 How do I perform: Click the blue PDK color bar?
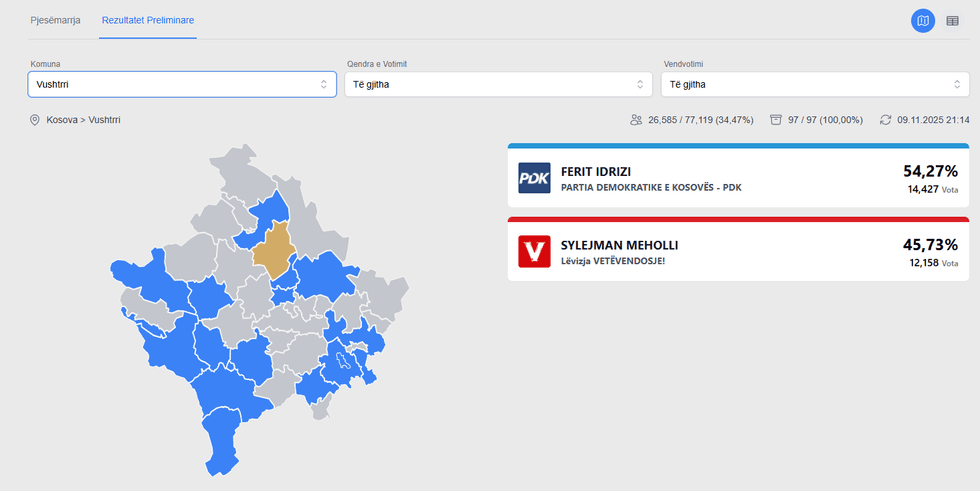(x=737, y=146)
